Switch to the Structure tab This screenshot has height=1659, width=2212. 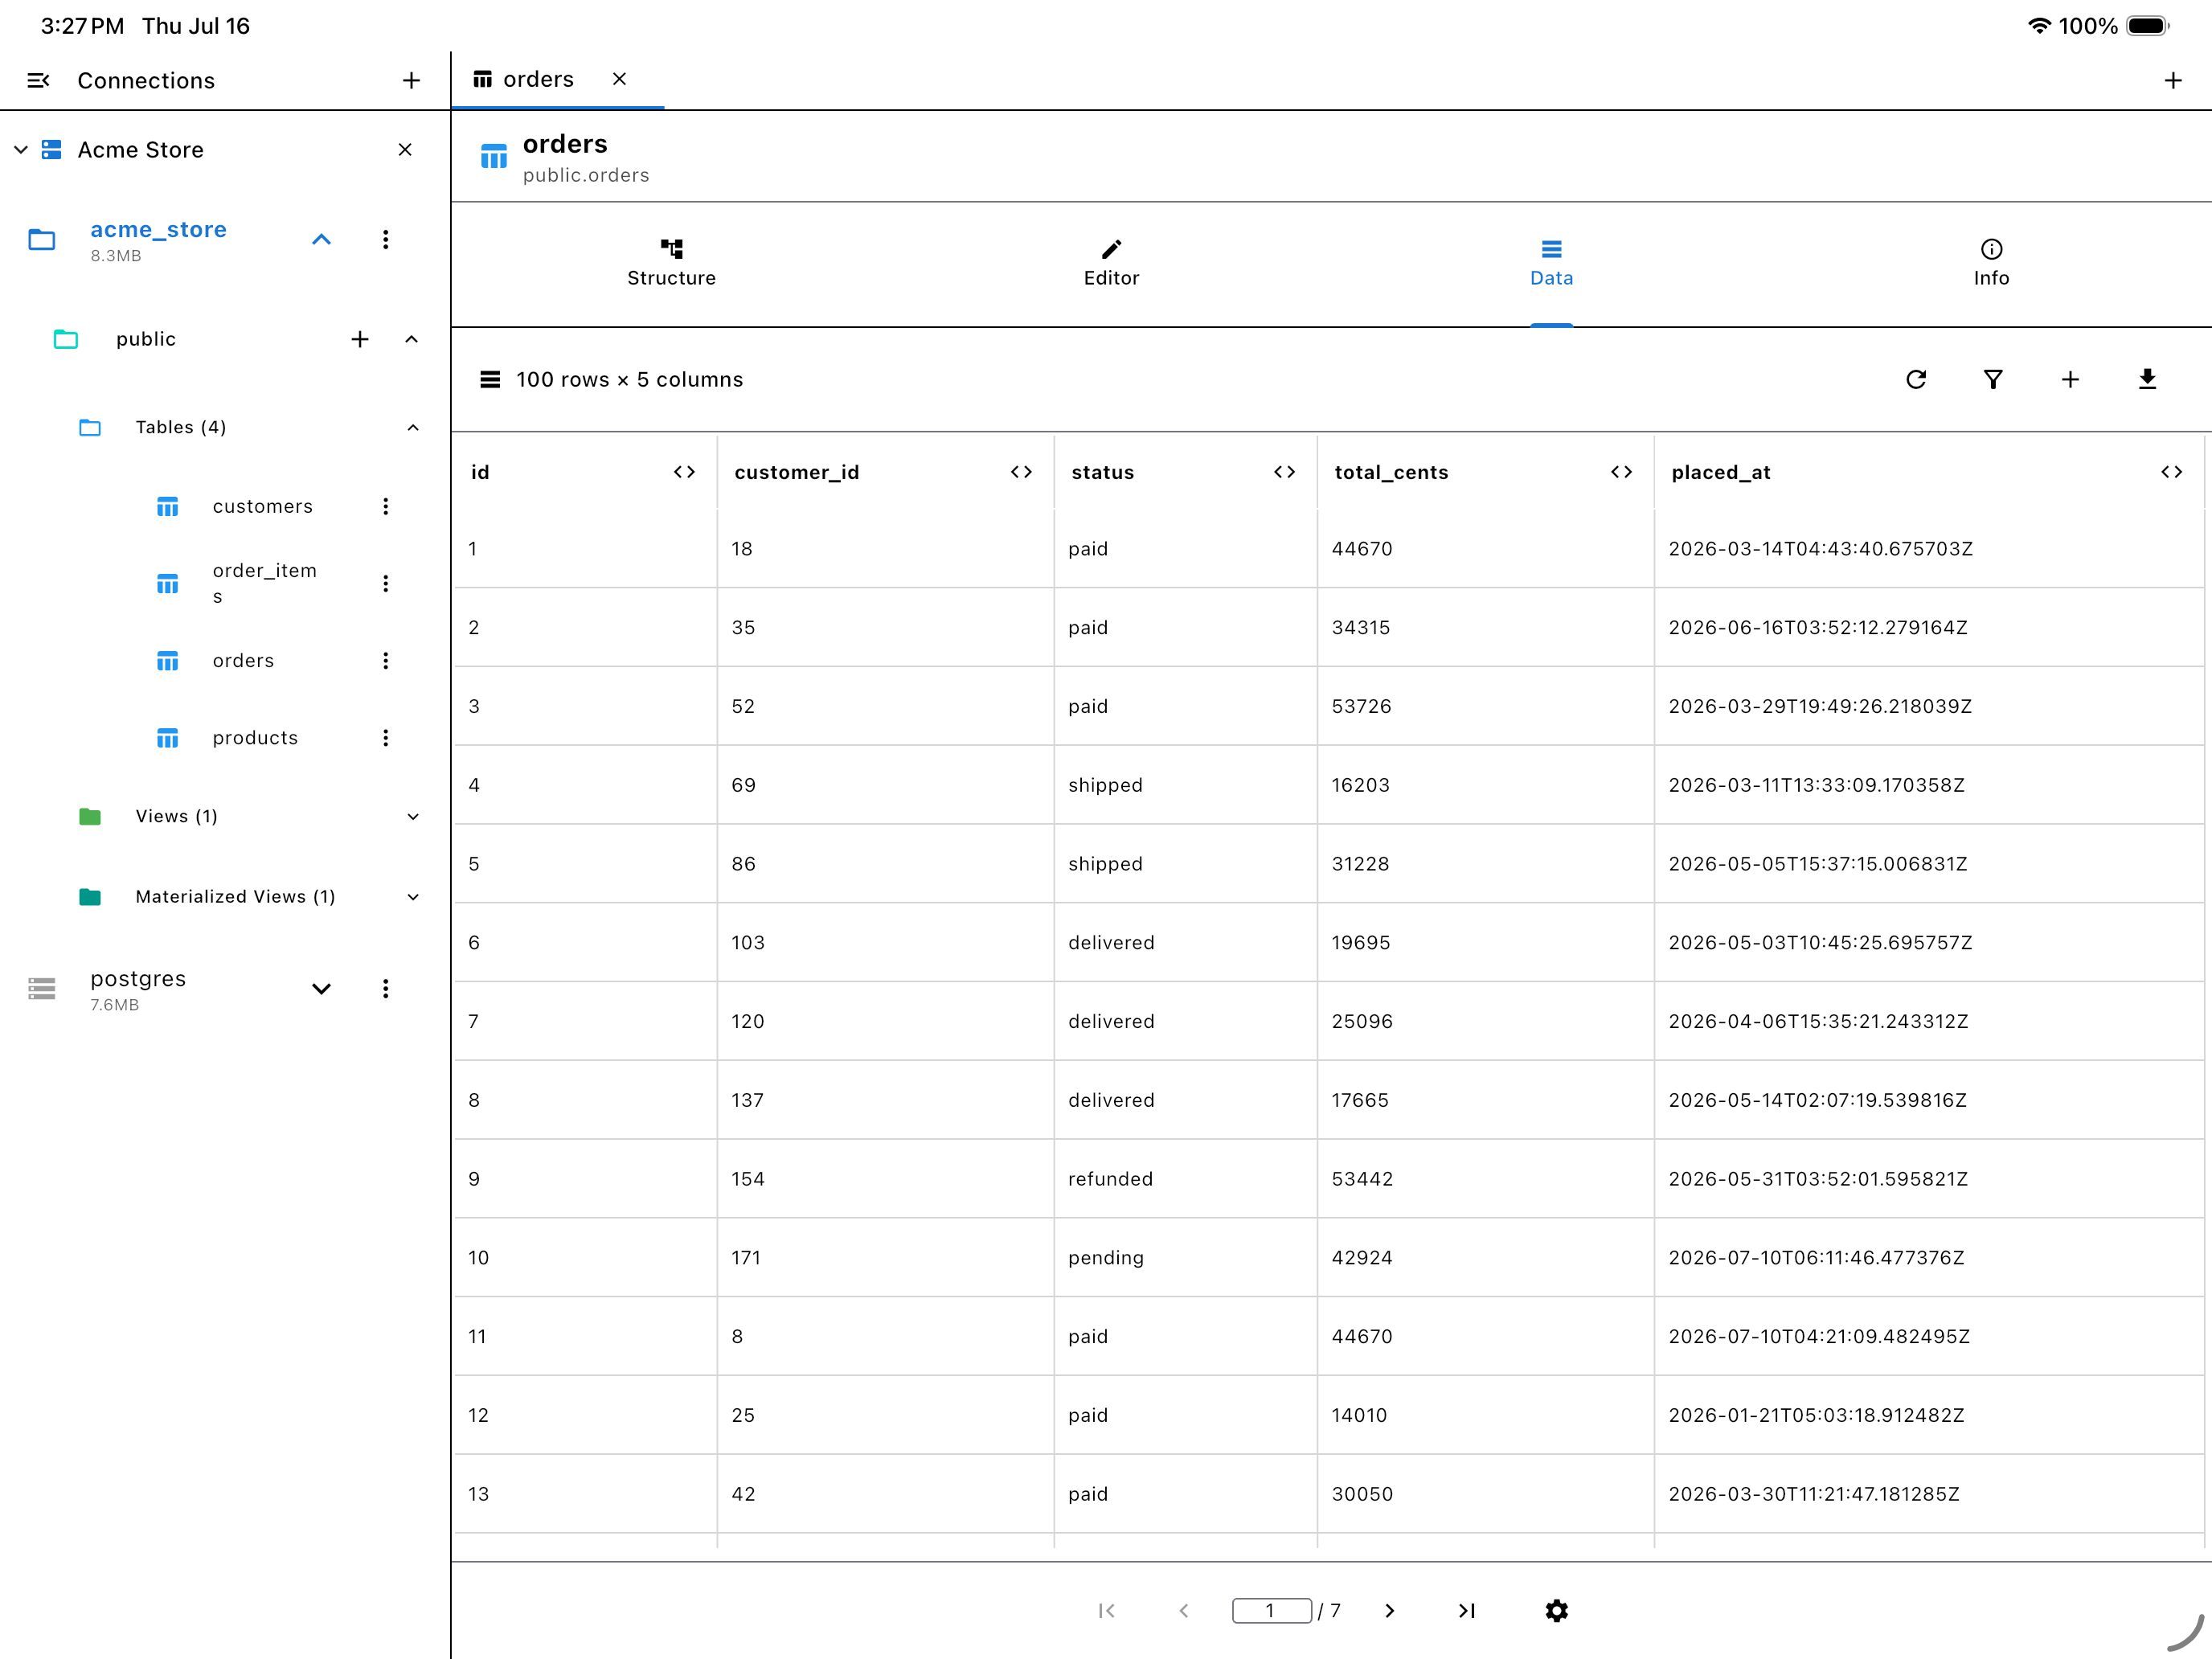(x=671, y=264)
